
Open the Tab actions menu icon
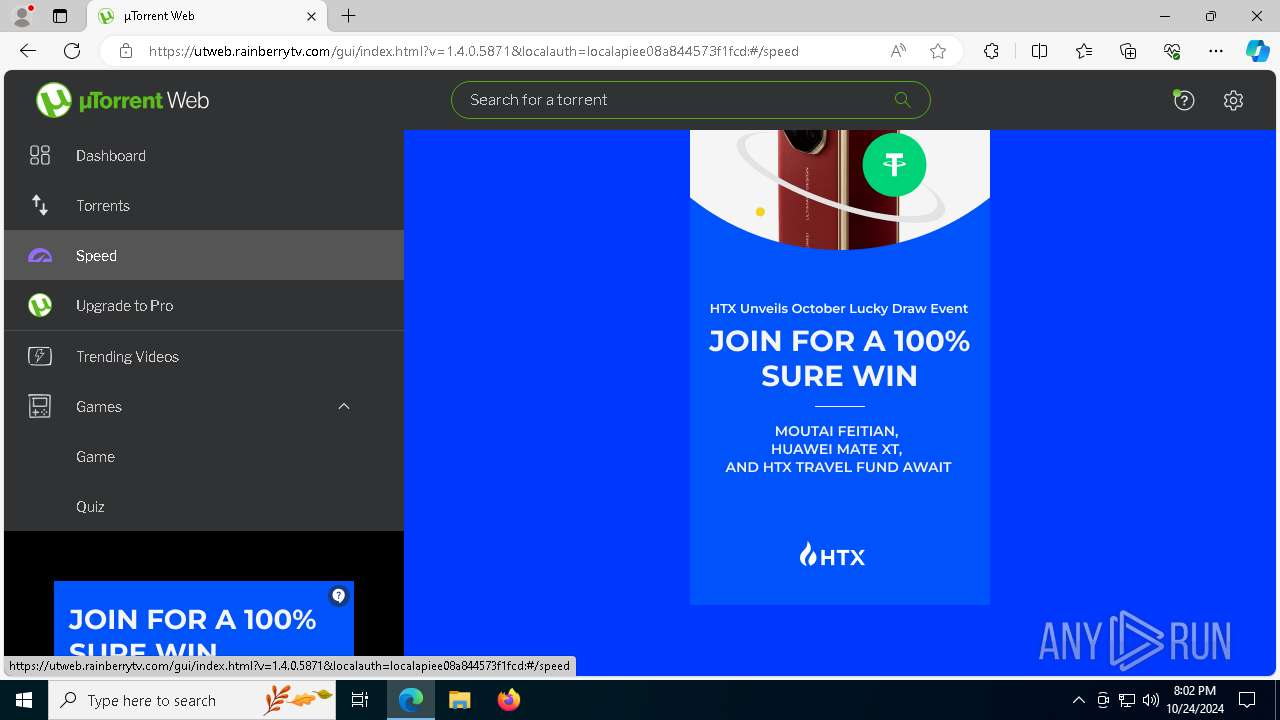click(x=60, y=16)
